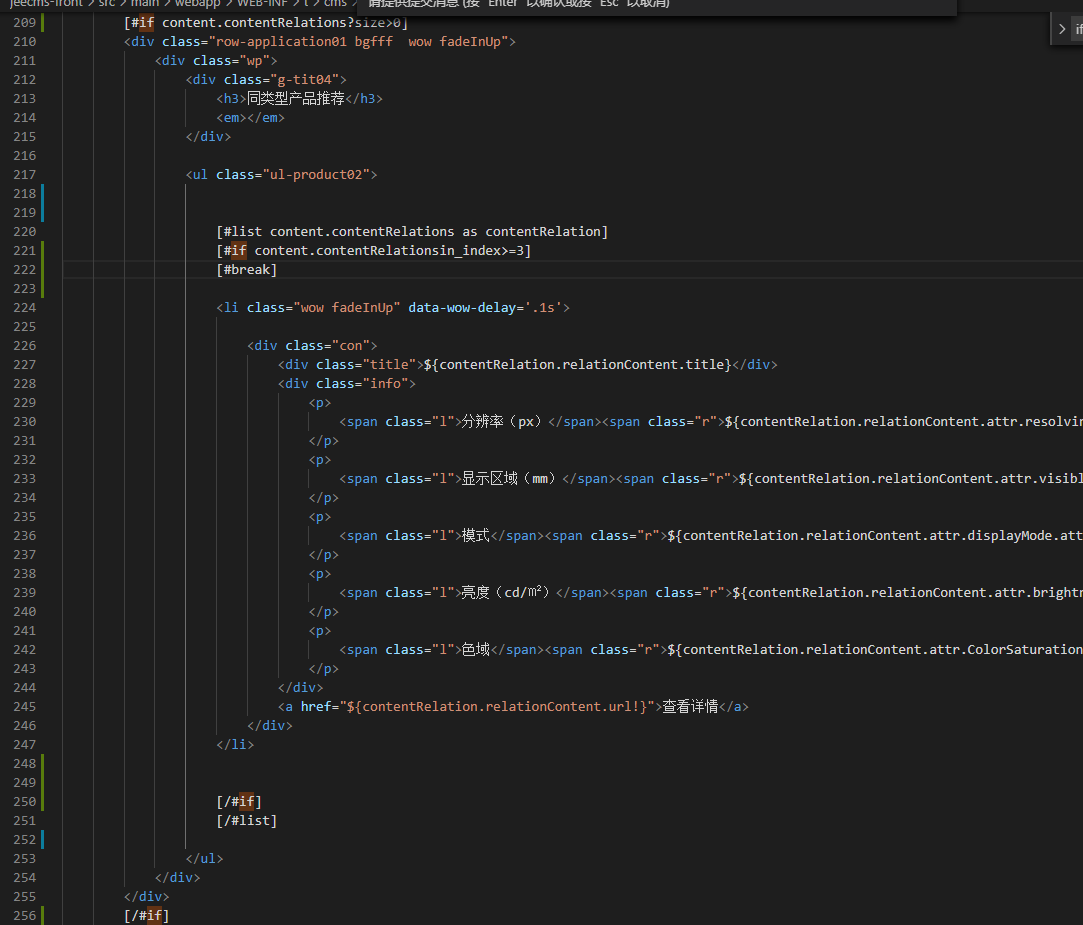This screenshot has height=925, width=1083.
Task: Click line number 230 in the gutter
Action: click(24, 421)
